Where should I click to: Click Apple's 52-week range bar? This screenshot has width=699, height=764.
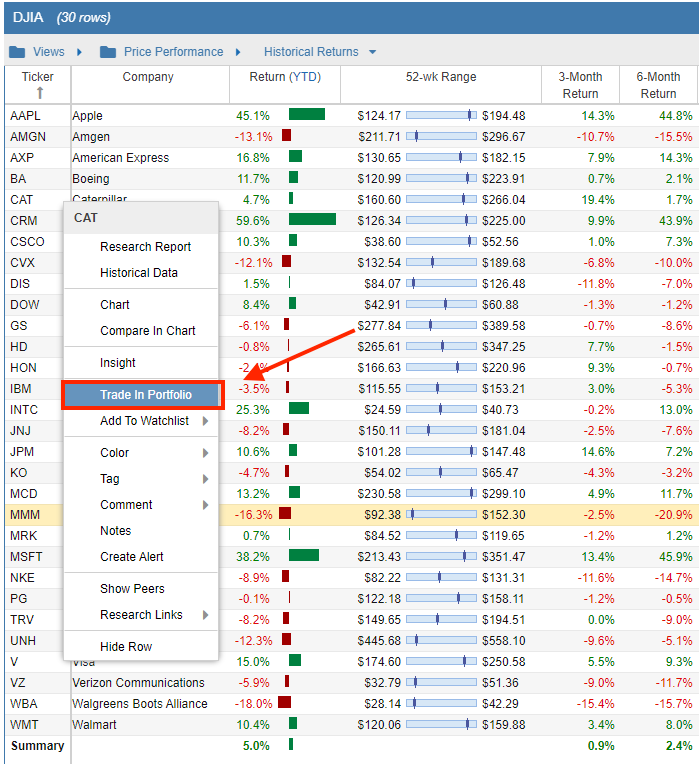point(441,115)
